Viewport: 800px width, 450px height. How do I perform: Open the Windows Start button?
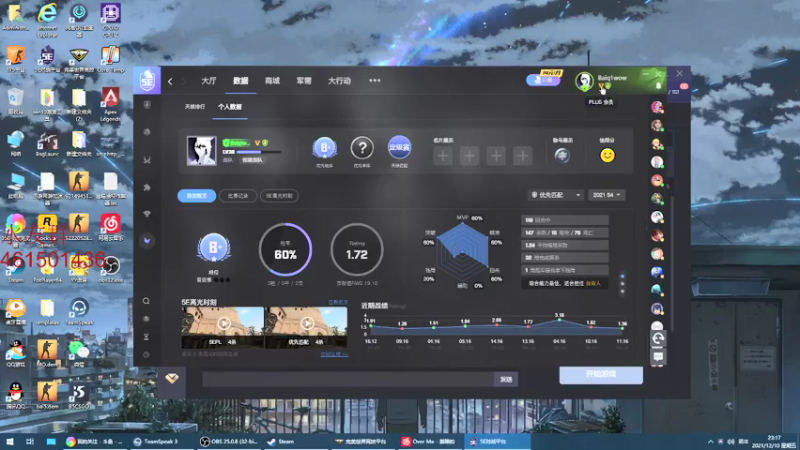coord(10,441)
